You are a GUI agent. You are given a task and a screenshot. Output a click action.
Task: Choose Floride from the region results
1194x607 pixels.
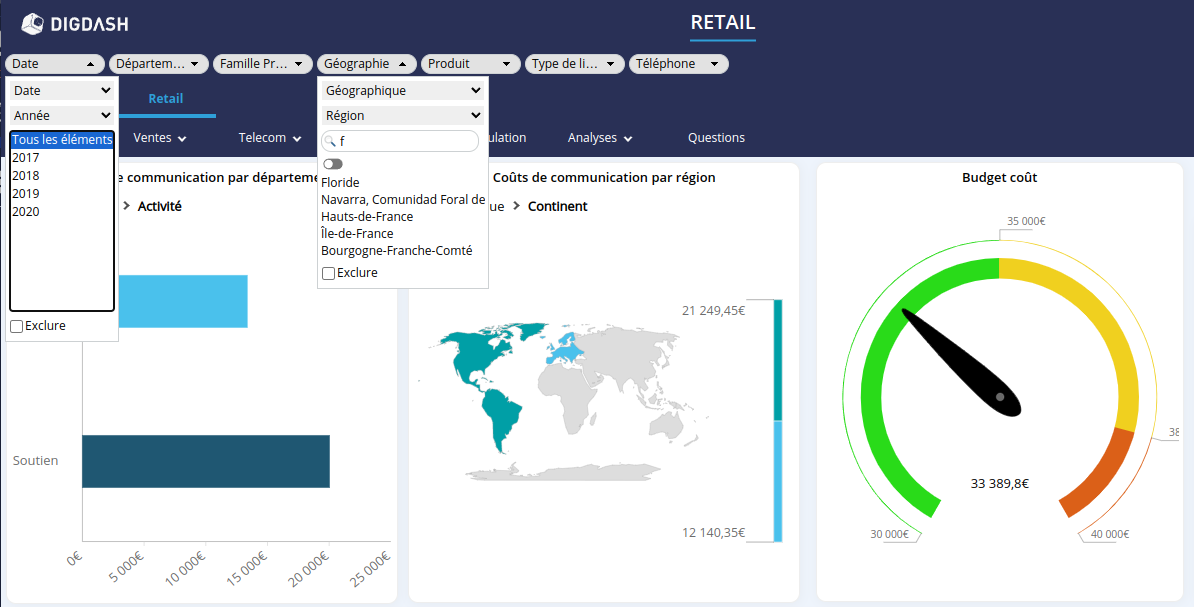(x=340, y=183)
